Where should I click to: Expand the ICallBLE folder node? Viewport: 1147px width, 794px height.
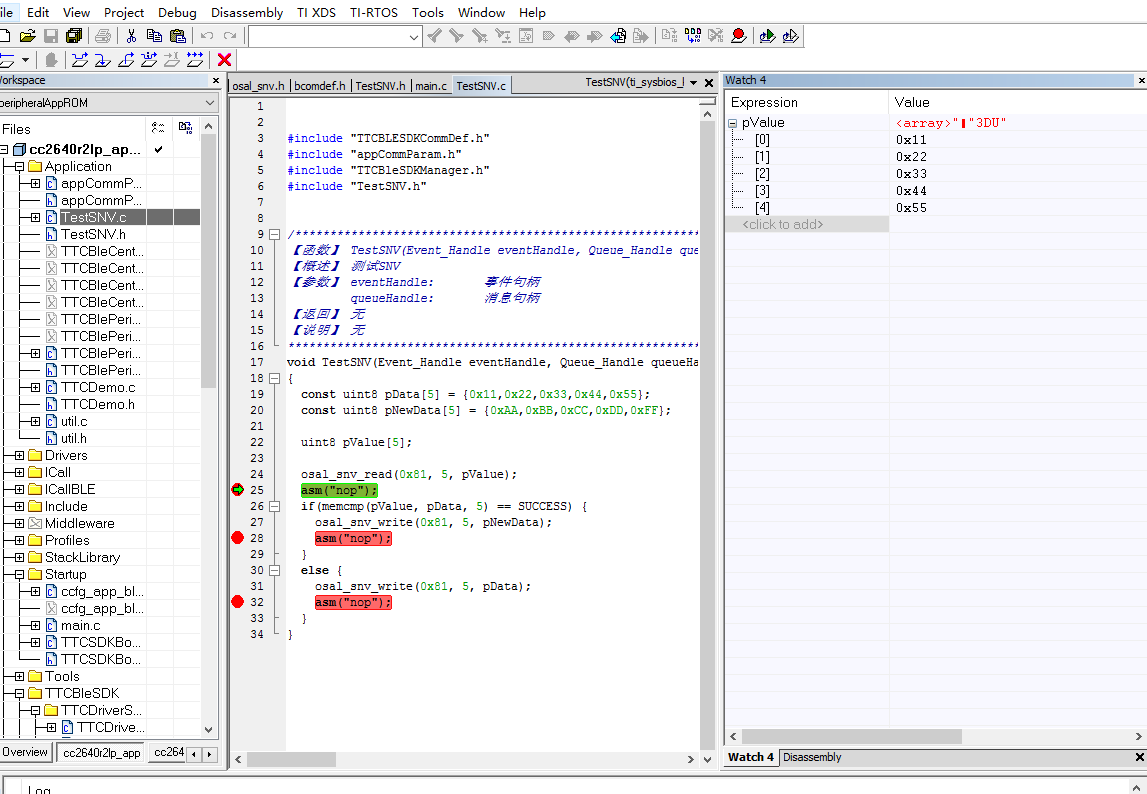pos(19,489)
